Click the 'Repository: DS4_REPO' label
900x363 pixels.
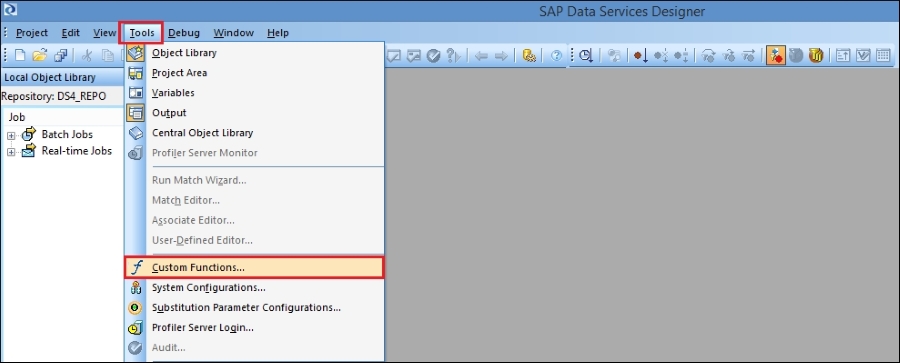53,96
